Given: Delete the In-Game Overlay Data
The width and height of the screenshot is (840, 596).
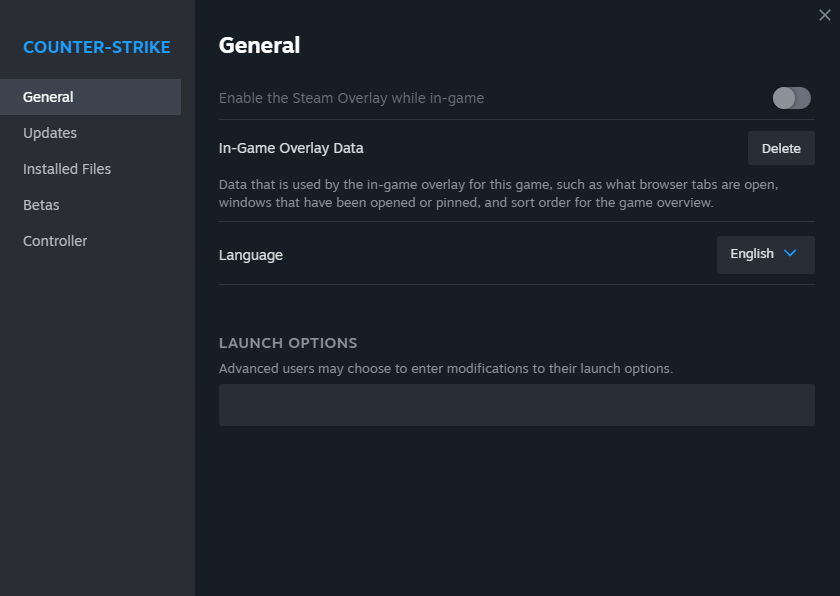Looking at the screenshot, I should coord(781,148).
